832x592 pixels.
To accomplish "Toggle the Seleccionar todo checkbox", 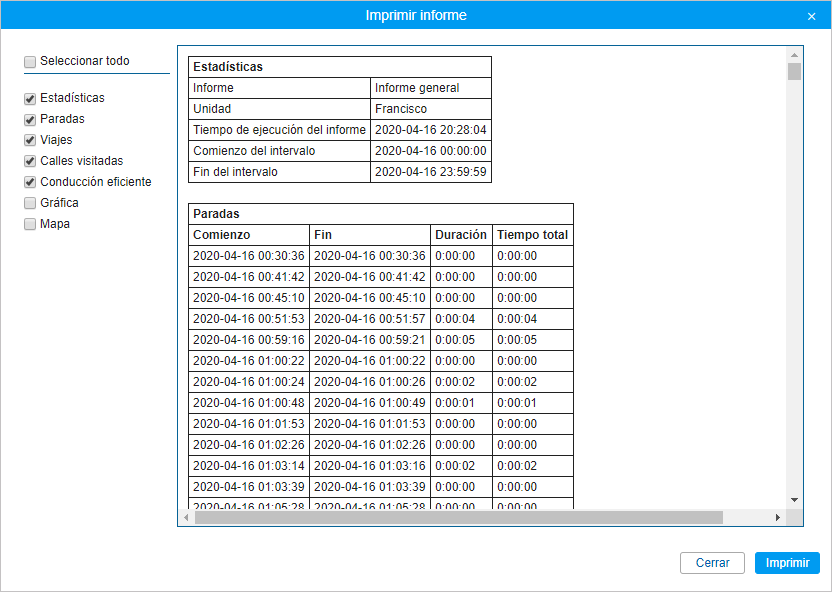I will click(x=30, y=62).
